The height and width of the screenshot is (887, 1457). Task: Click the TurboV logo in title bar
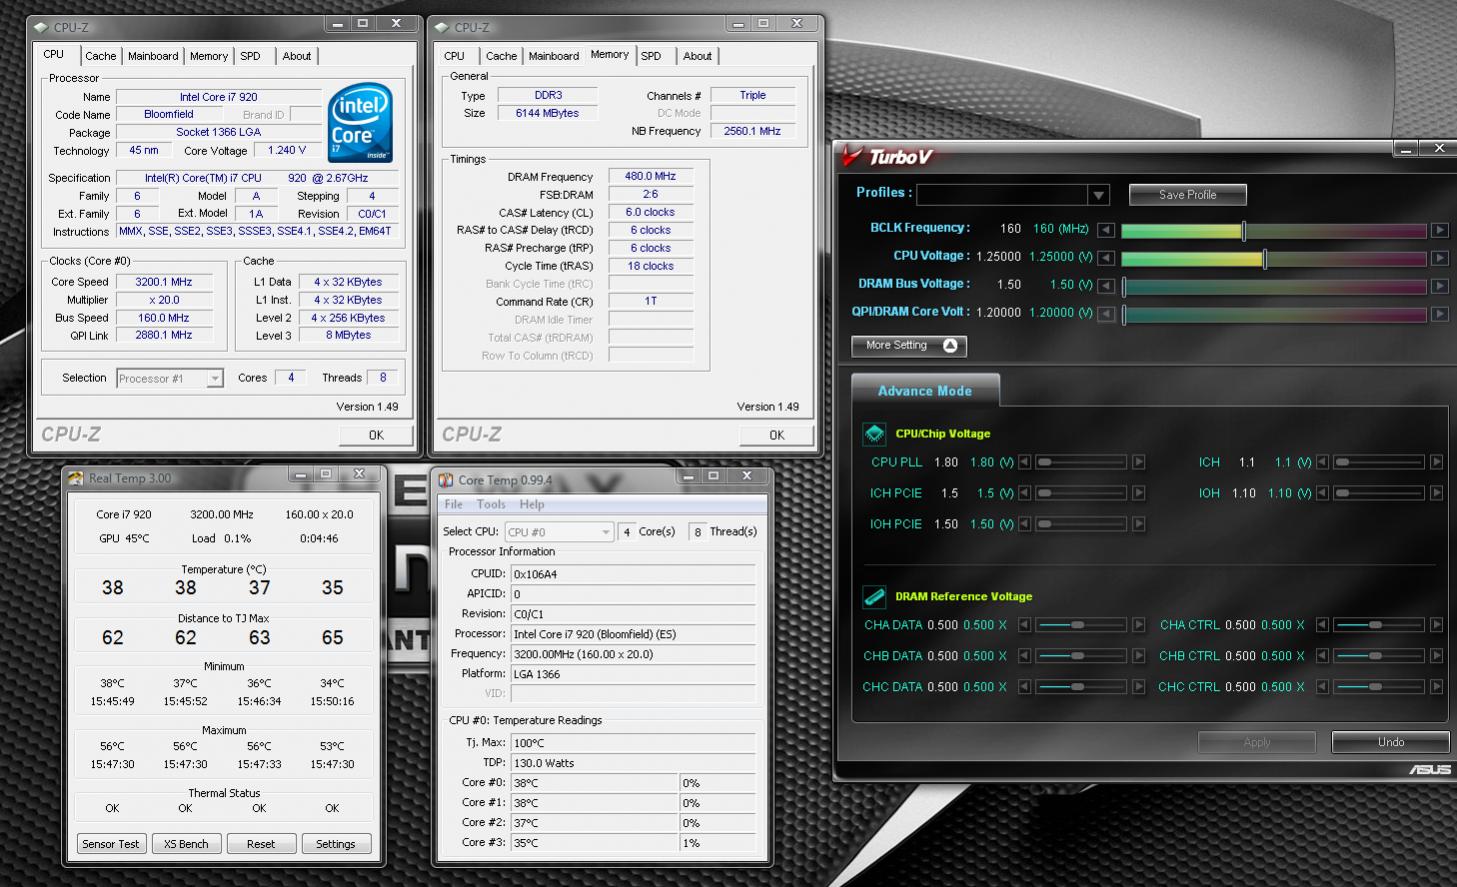tap(888, 156)
